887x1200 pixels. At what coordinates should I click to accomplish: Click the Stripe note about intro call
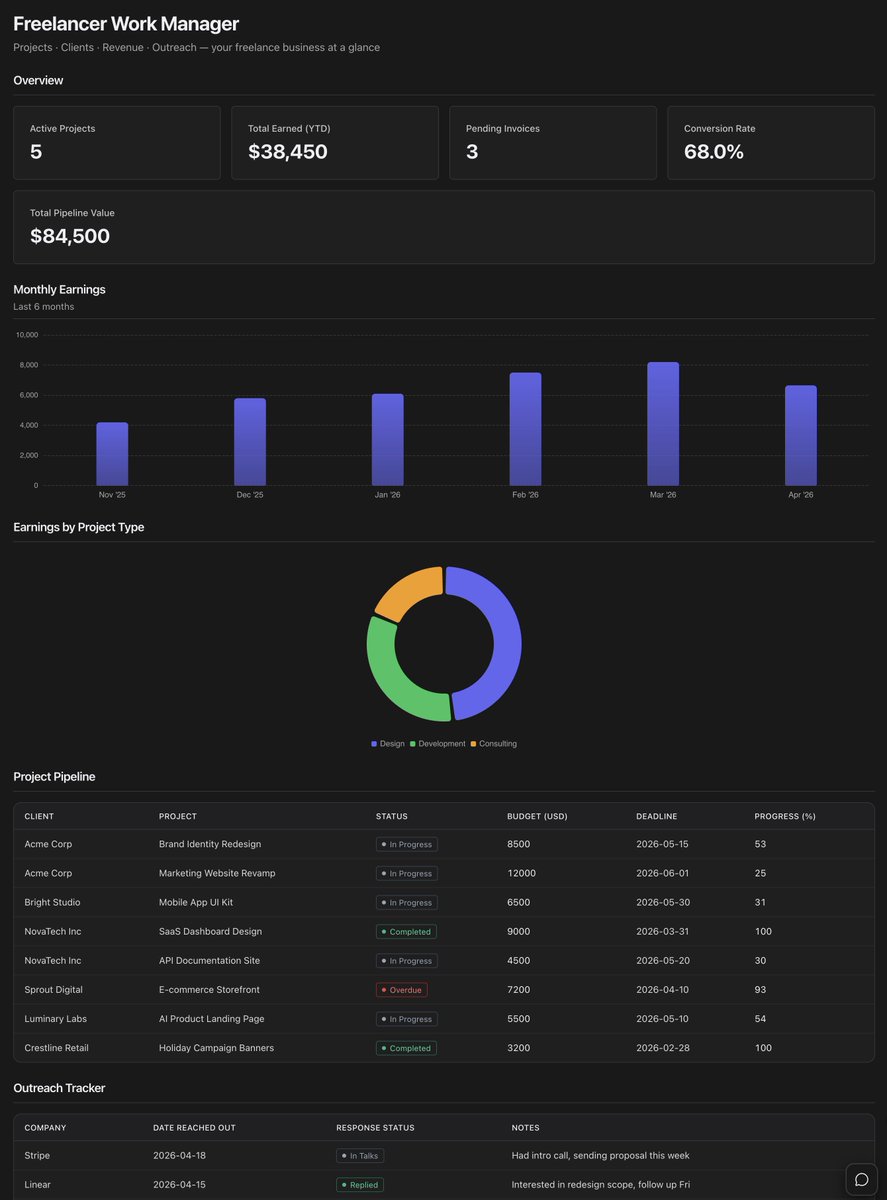(600, 1155)
